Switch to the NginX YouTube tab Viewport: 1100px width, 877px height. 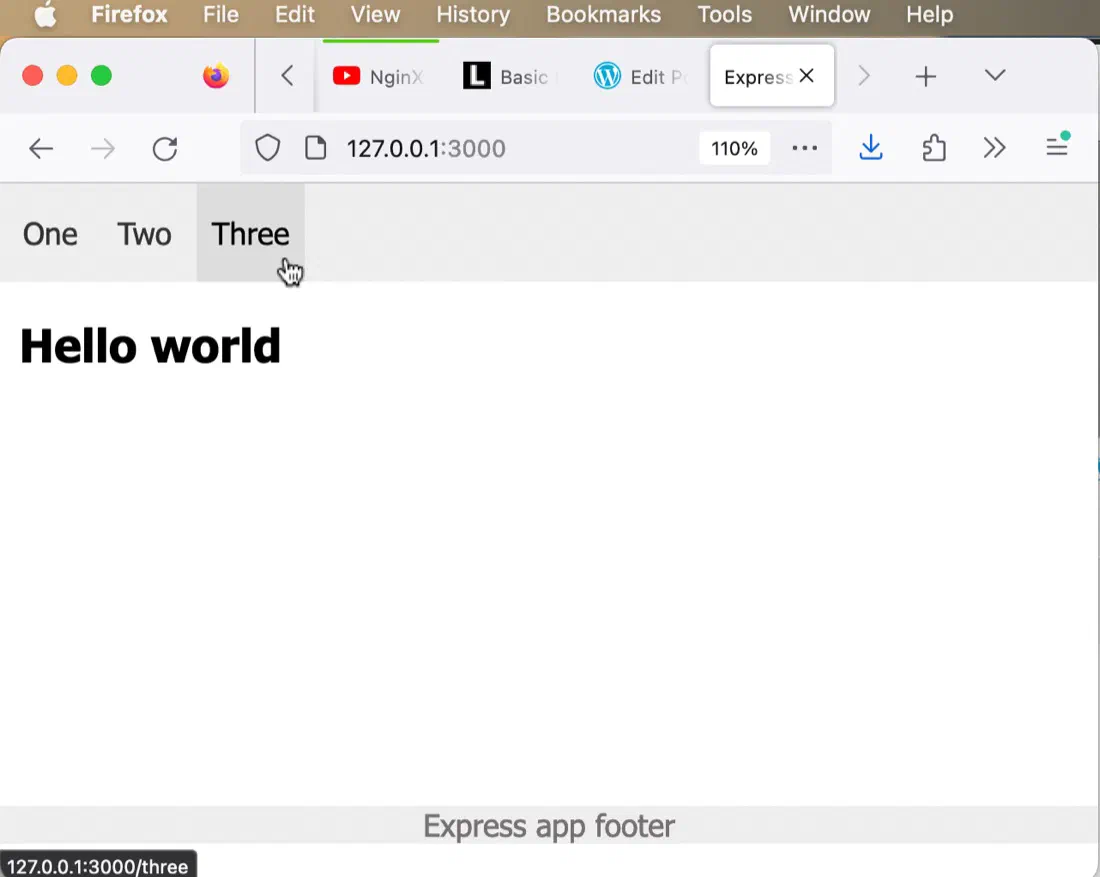click(x=378, y=76)
